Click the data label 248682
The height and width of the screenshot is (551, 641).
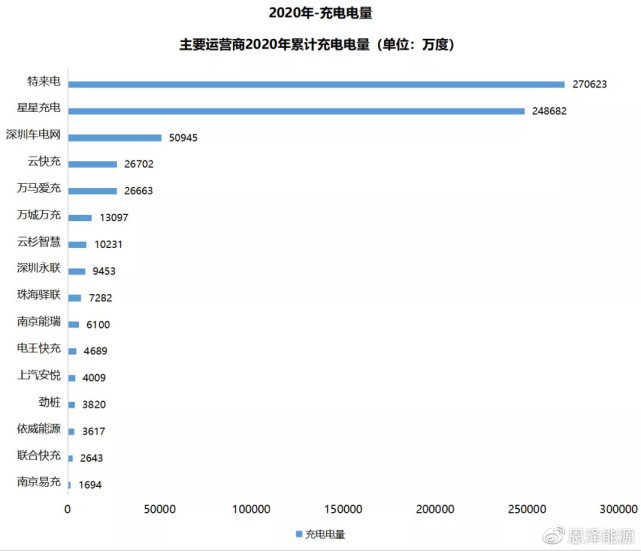[549, 111]
